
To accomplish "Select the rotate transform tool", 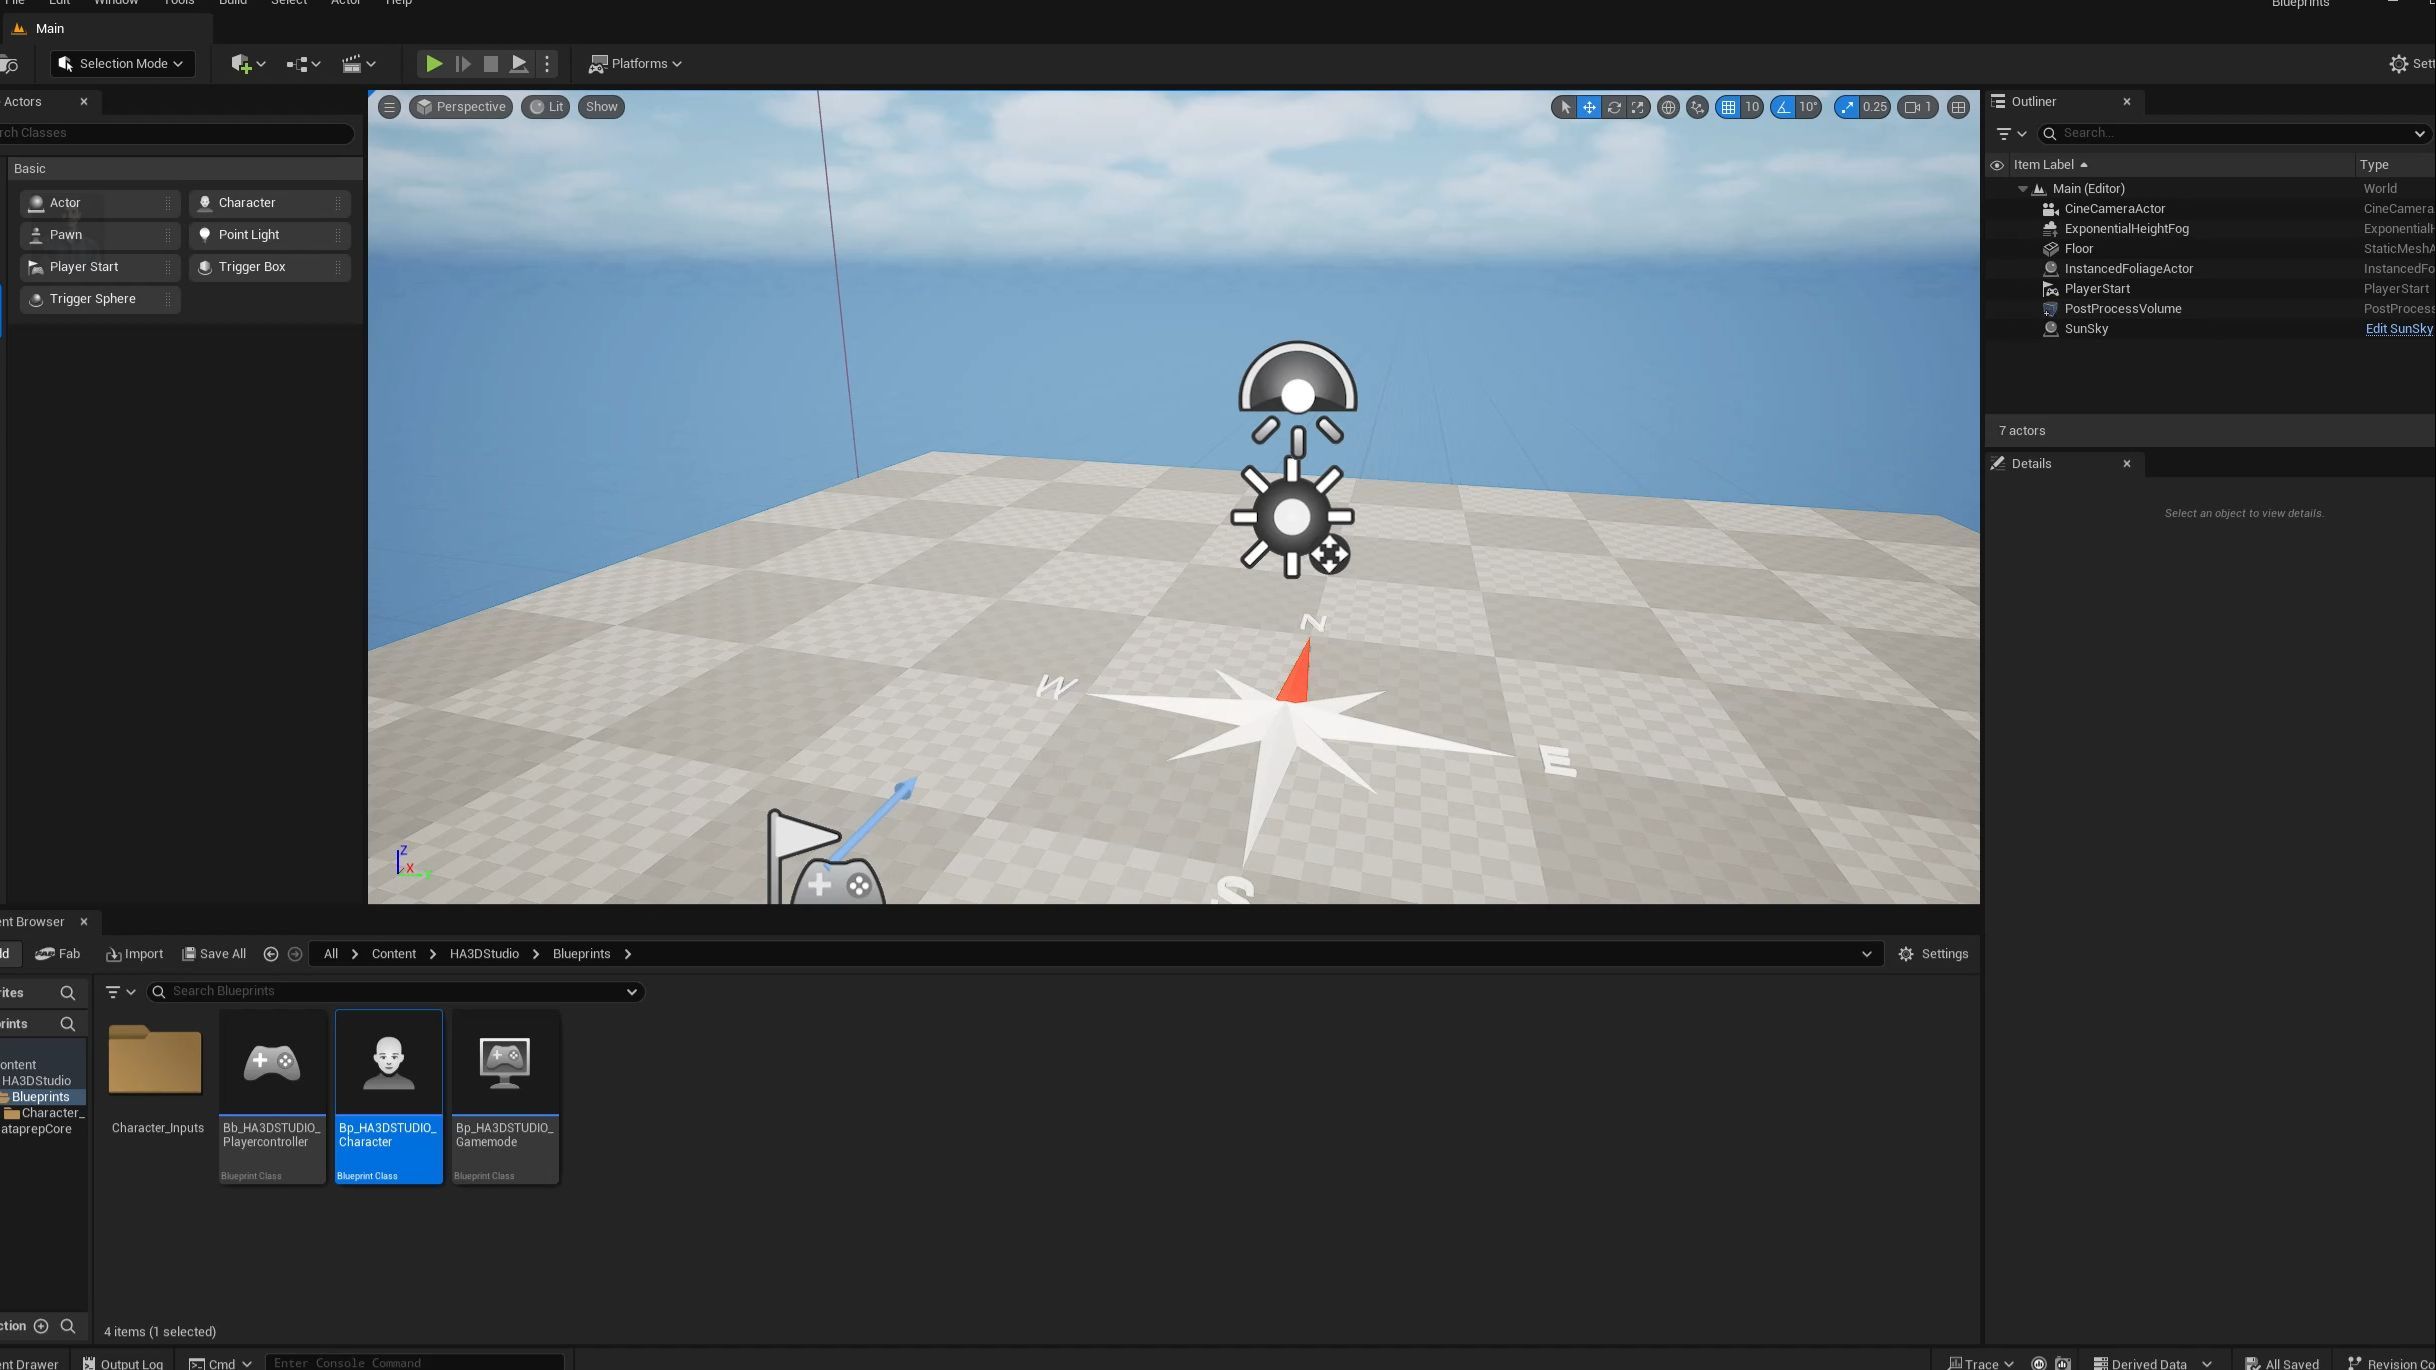I will point(1613,107).
